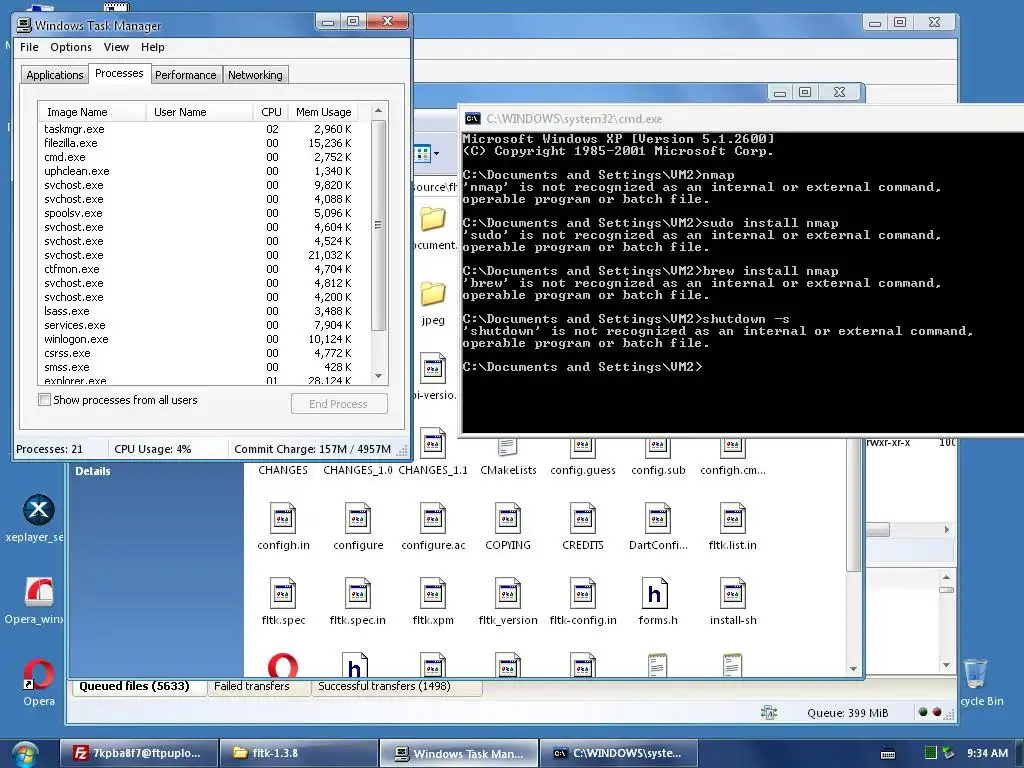
Task: Select the DartConfi... file icon
Action: coord(658,519)
